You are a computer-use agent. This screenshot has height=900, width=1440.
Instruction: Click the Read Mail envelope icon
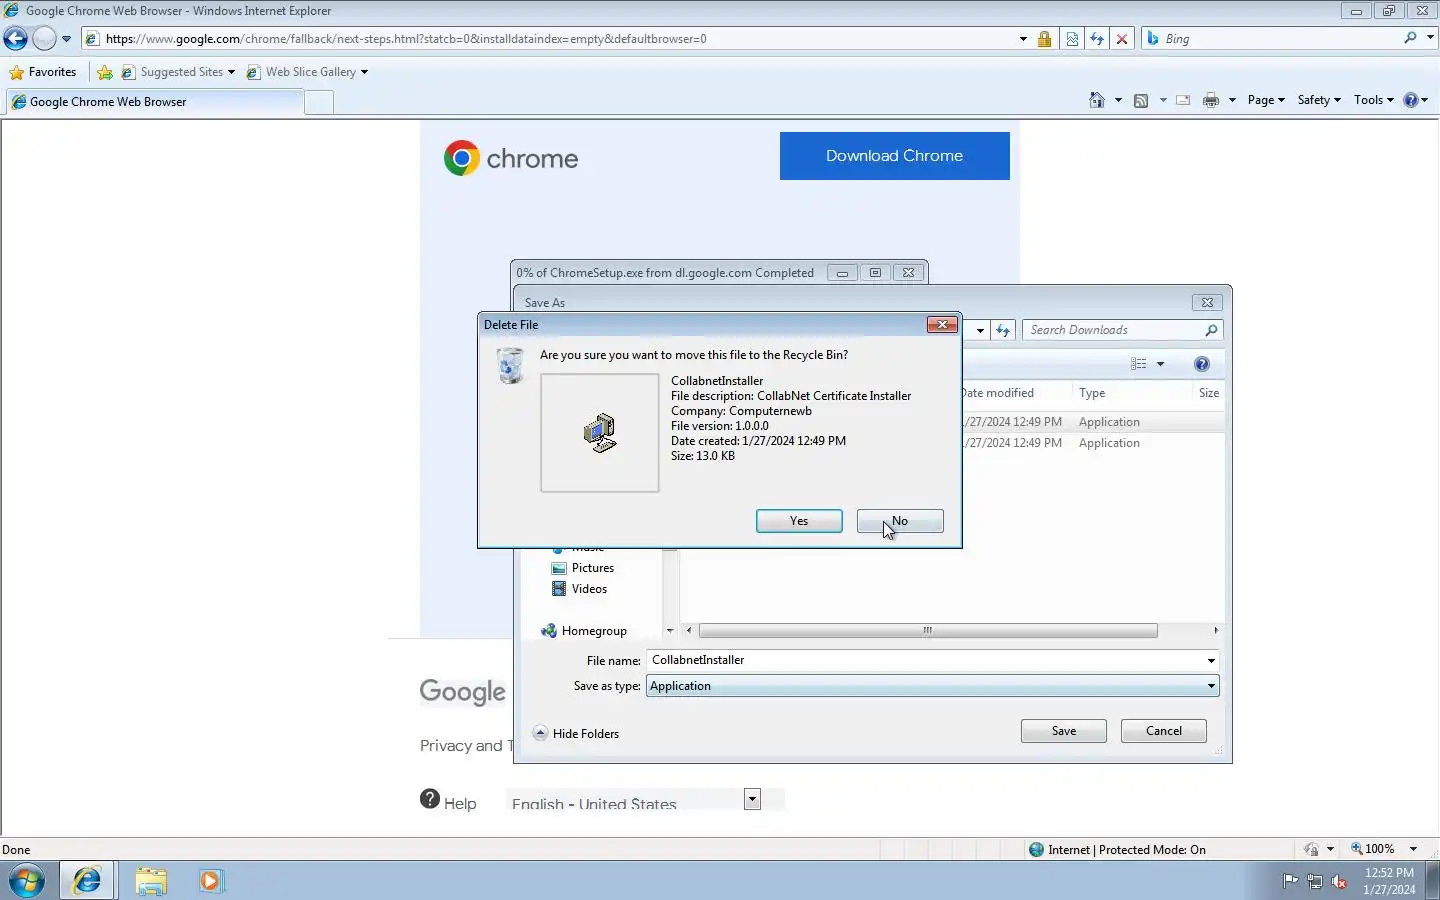pyautogui.click(x=1183, y=100)
